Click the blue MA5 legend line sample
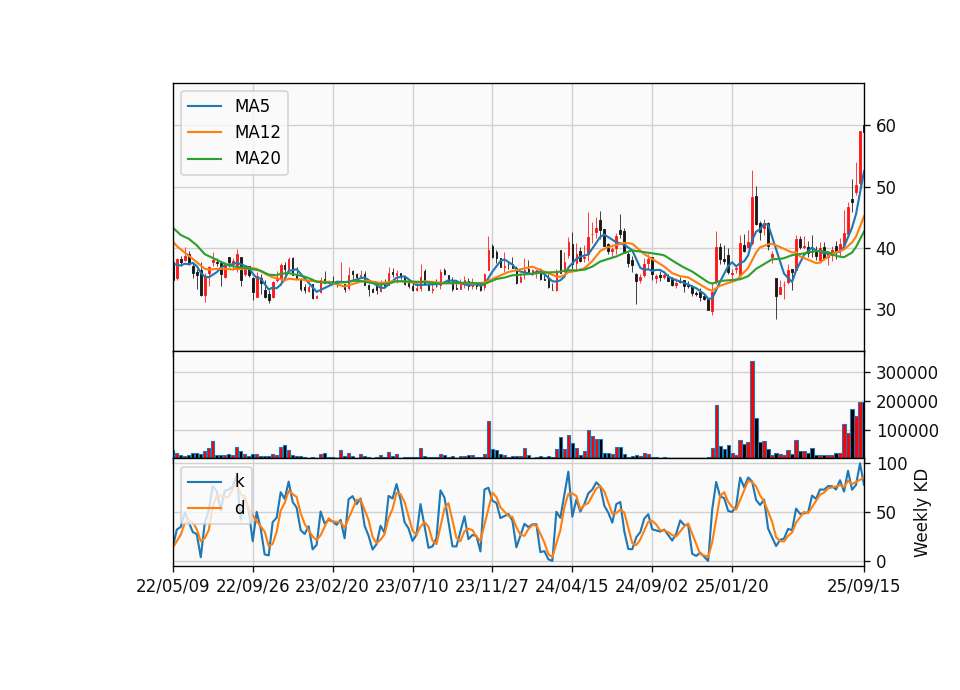 pos(204,106)
